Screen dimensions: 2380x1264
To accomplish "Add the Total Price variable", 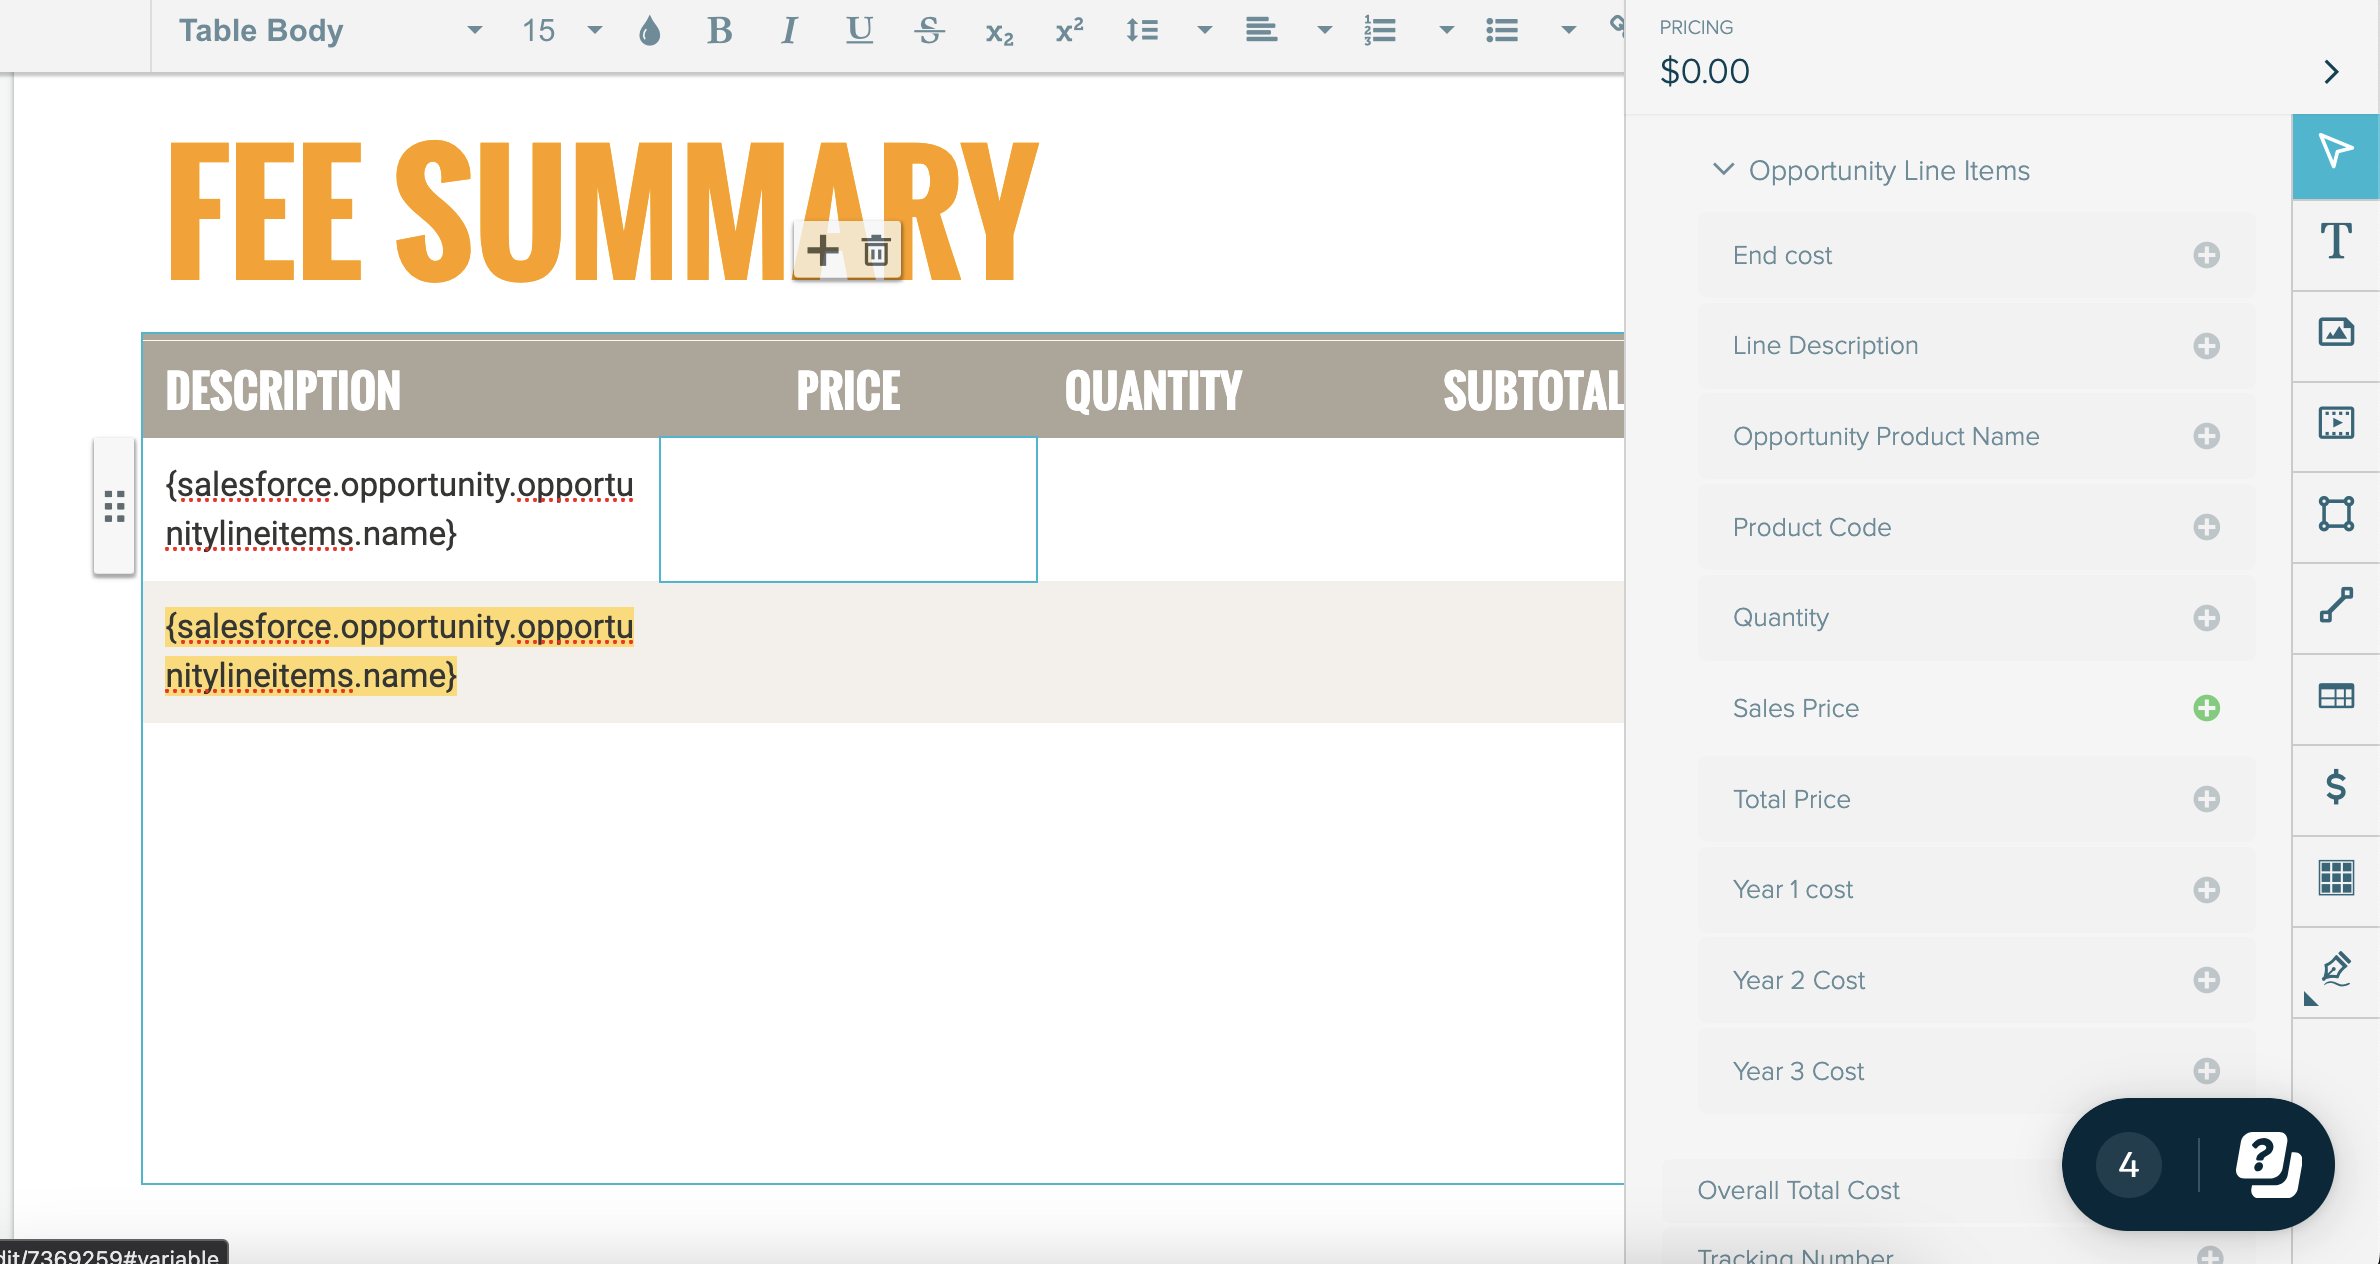I will 2206,799.
